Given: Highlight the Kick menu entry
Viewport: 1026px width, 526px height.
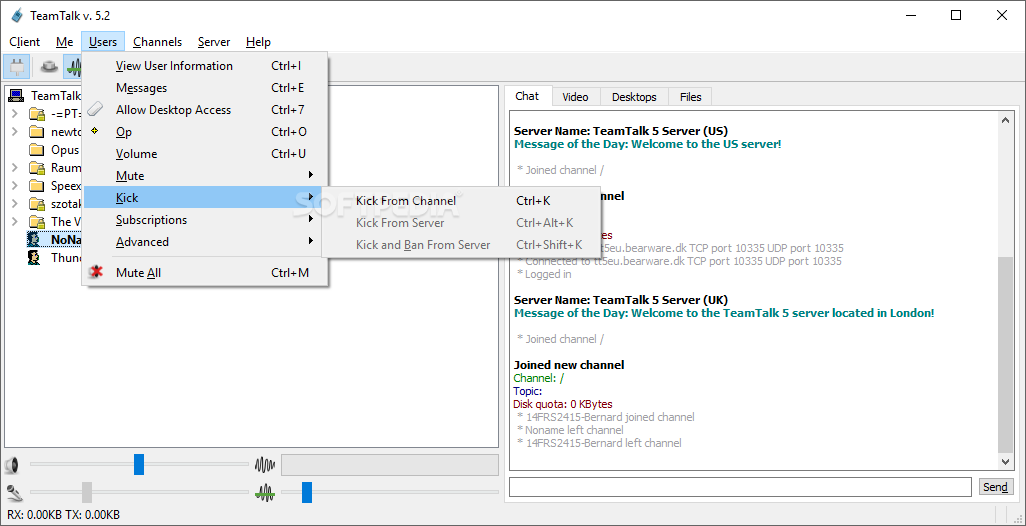Looking at the screenshot, I should pyautogui.click(x=205, y=198).
